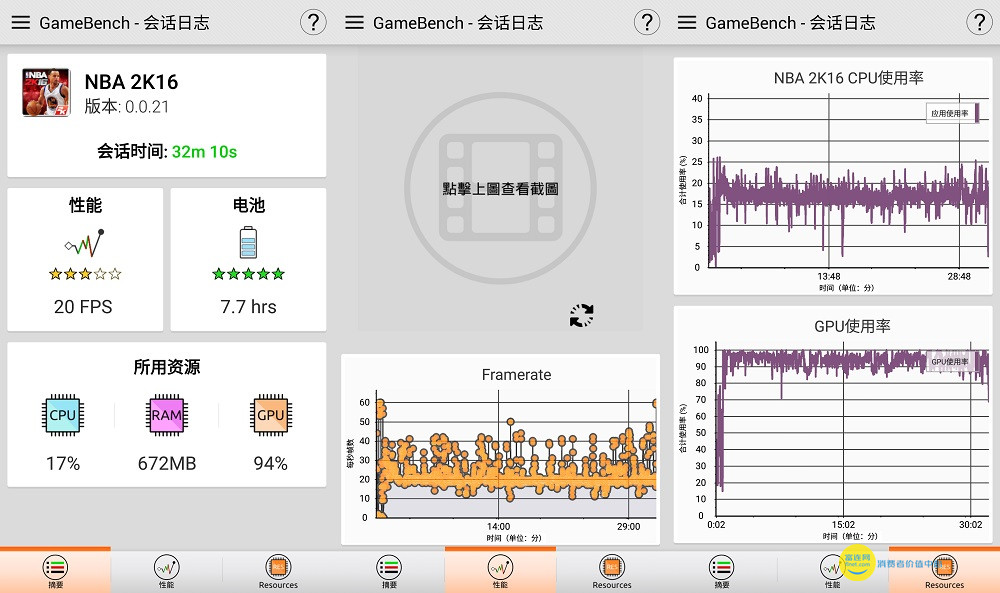The width and height of the screenshot is (1000, 593).
Task: Click the GPU使用率 chart title
Action: pos(852,326)
